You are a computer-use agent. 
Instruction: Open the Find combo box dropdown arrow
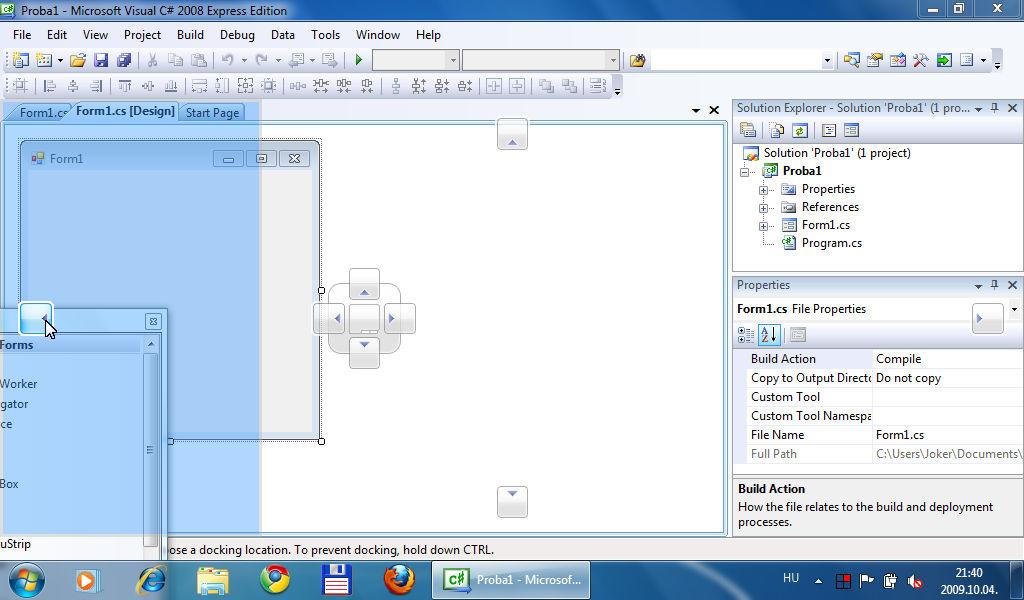click(x=827, y=61)
